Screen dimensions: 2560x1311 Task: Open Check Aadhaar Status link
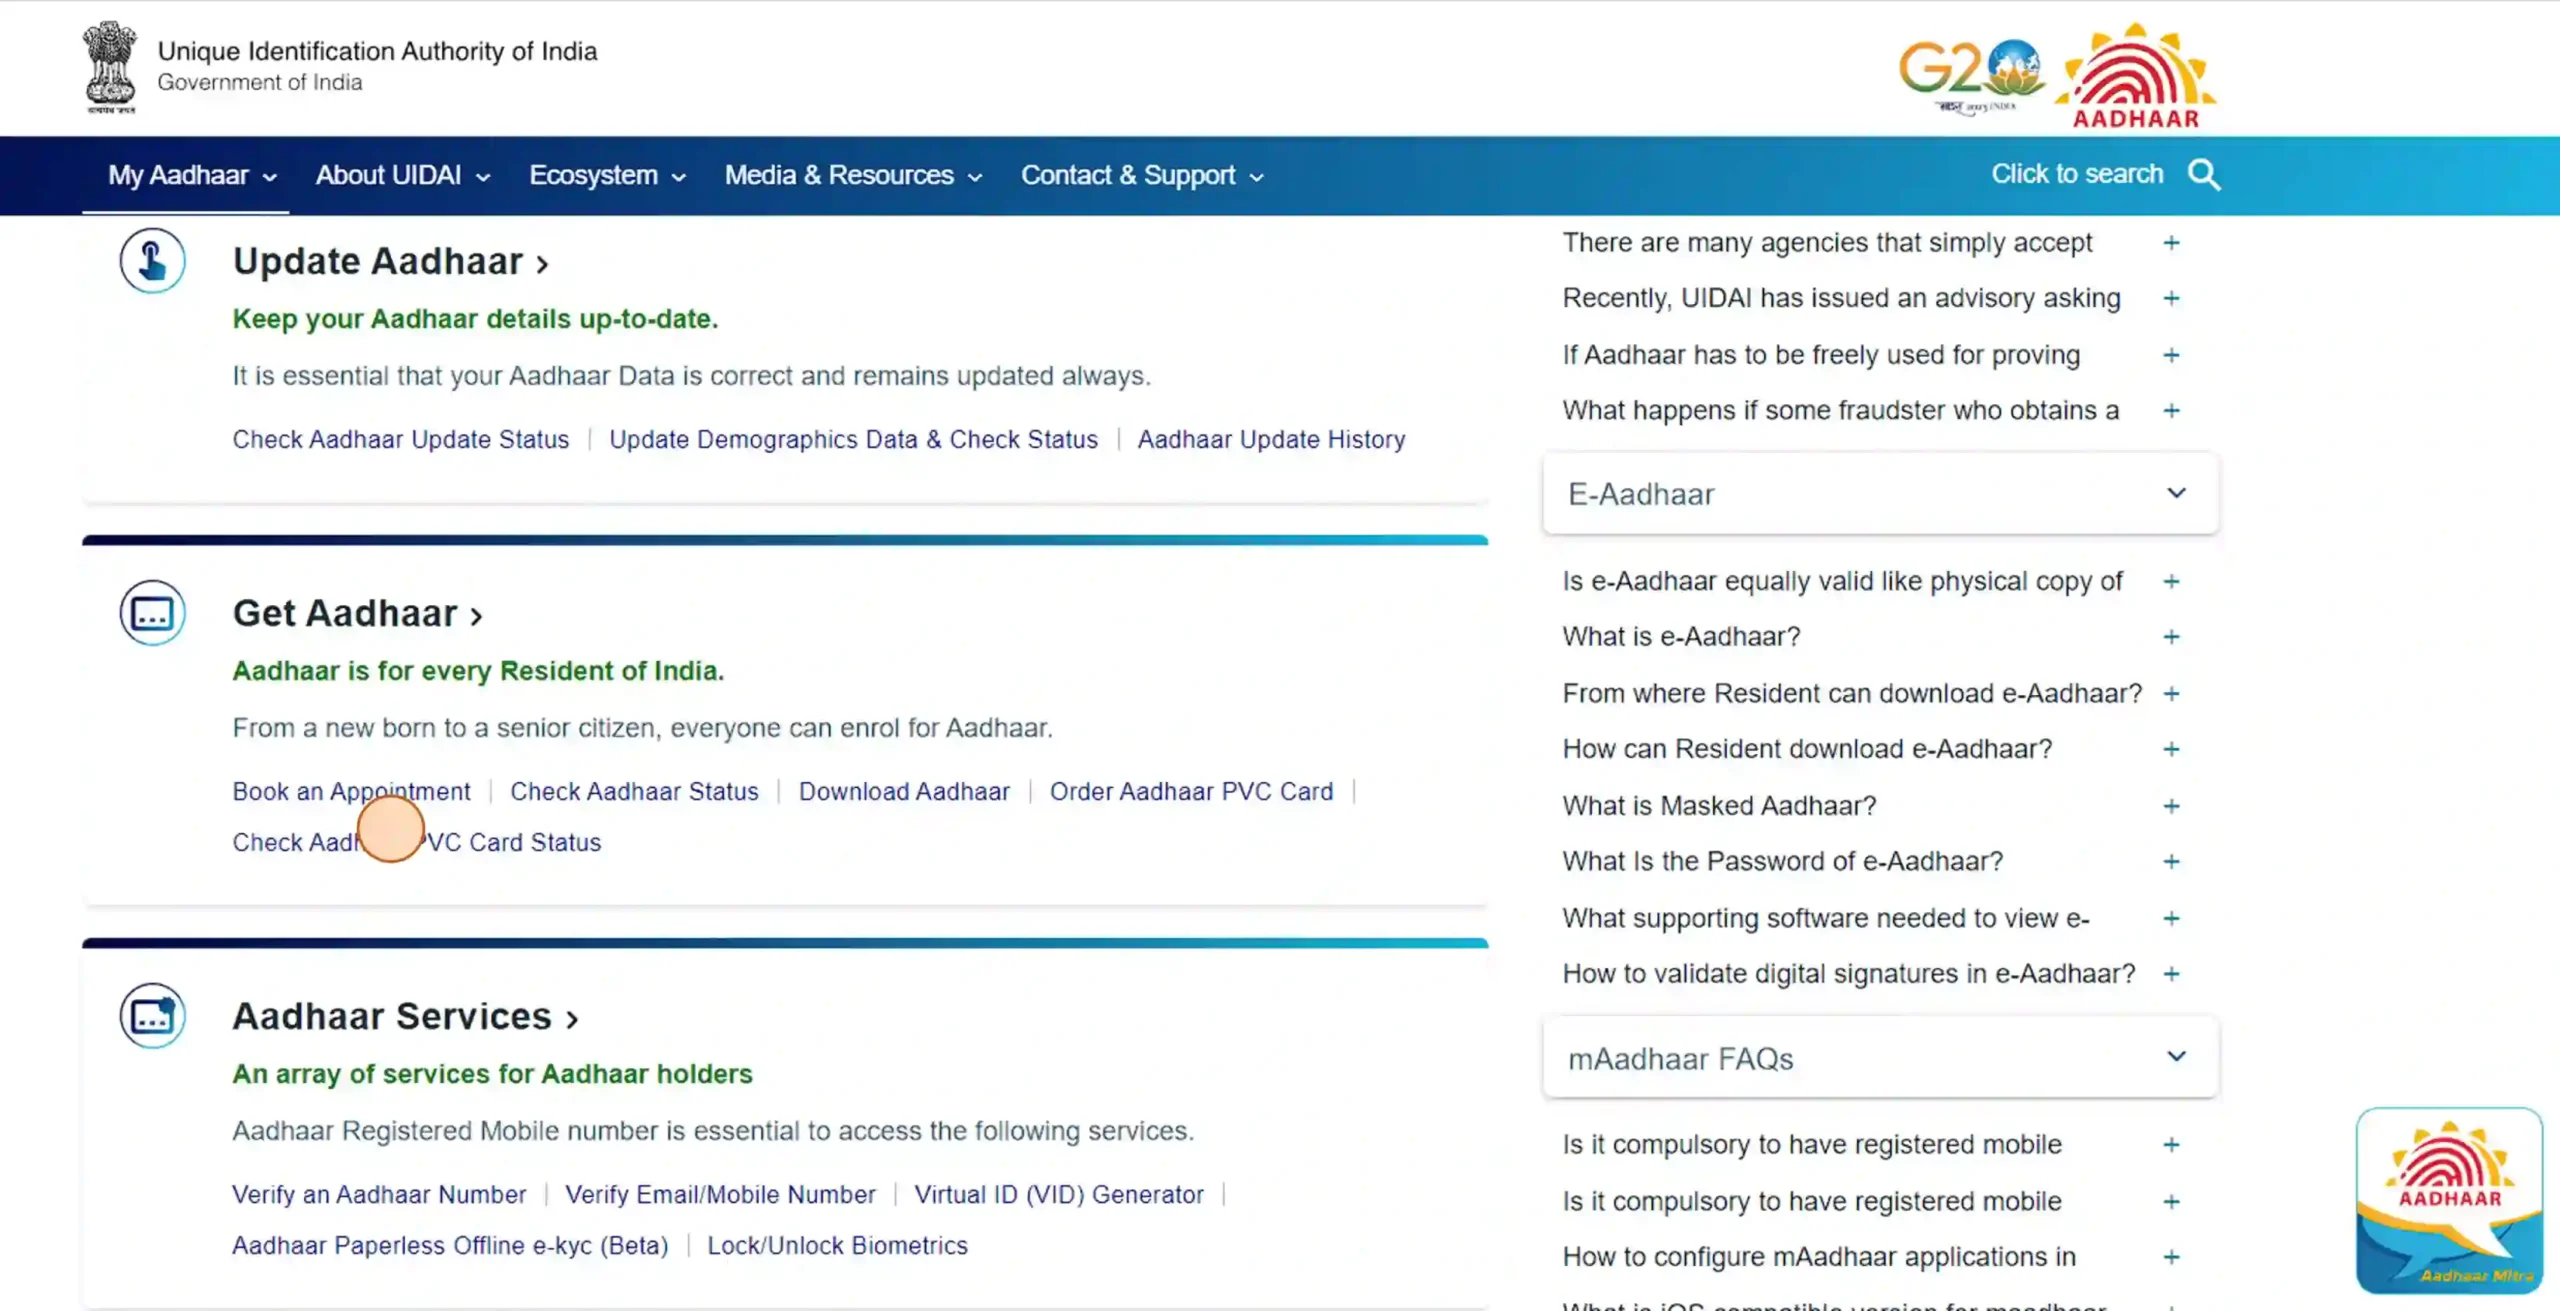tap(634, 791)
